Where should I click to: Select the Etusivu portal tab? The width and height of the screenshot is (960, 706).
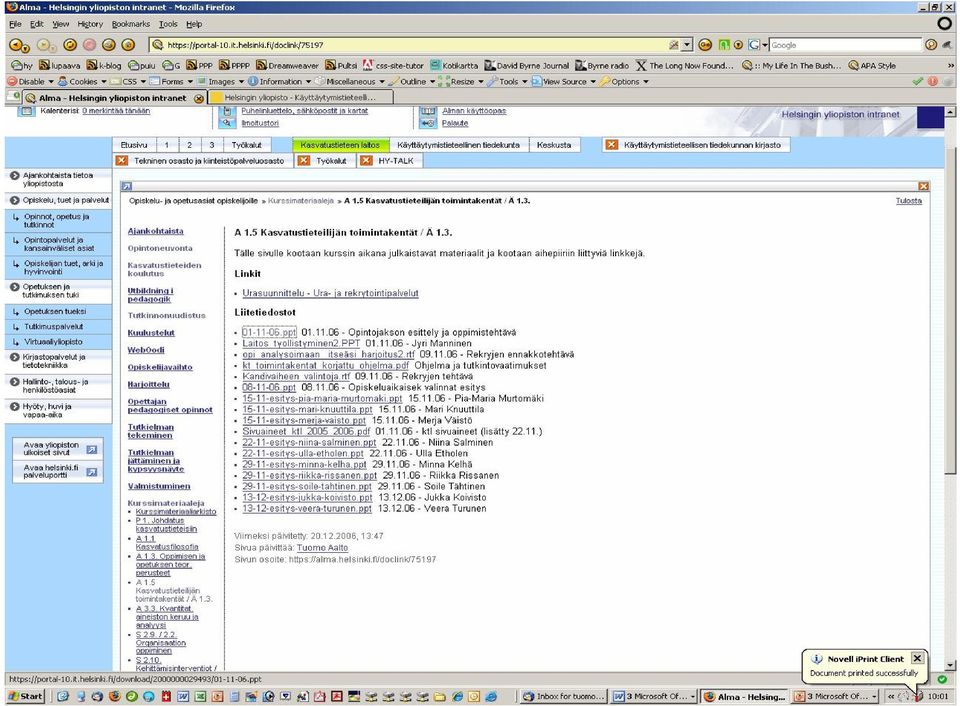pos(134,145)
